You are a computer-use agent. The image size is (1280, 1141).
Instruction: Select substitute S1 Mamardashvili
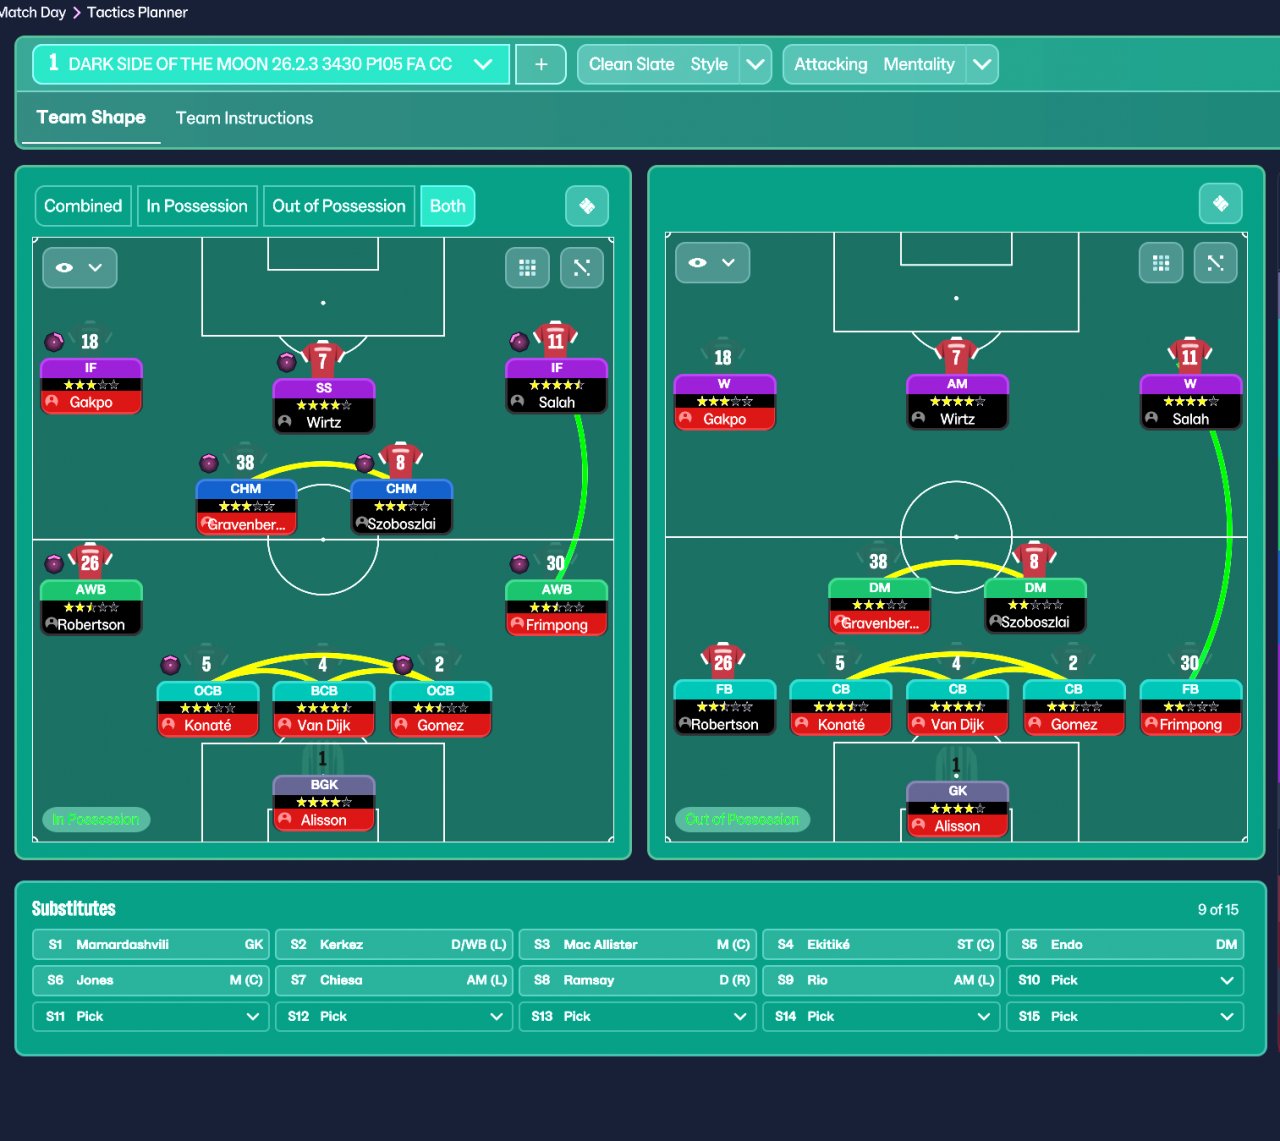151,944
